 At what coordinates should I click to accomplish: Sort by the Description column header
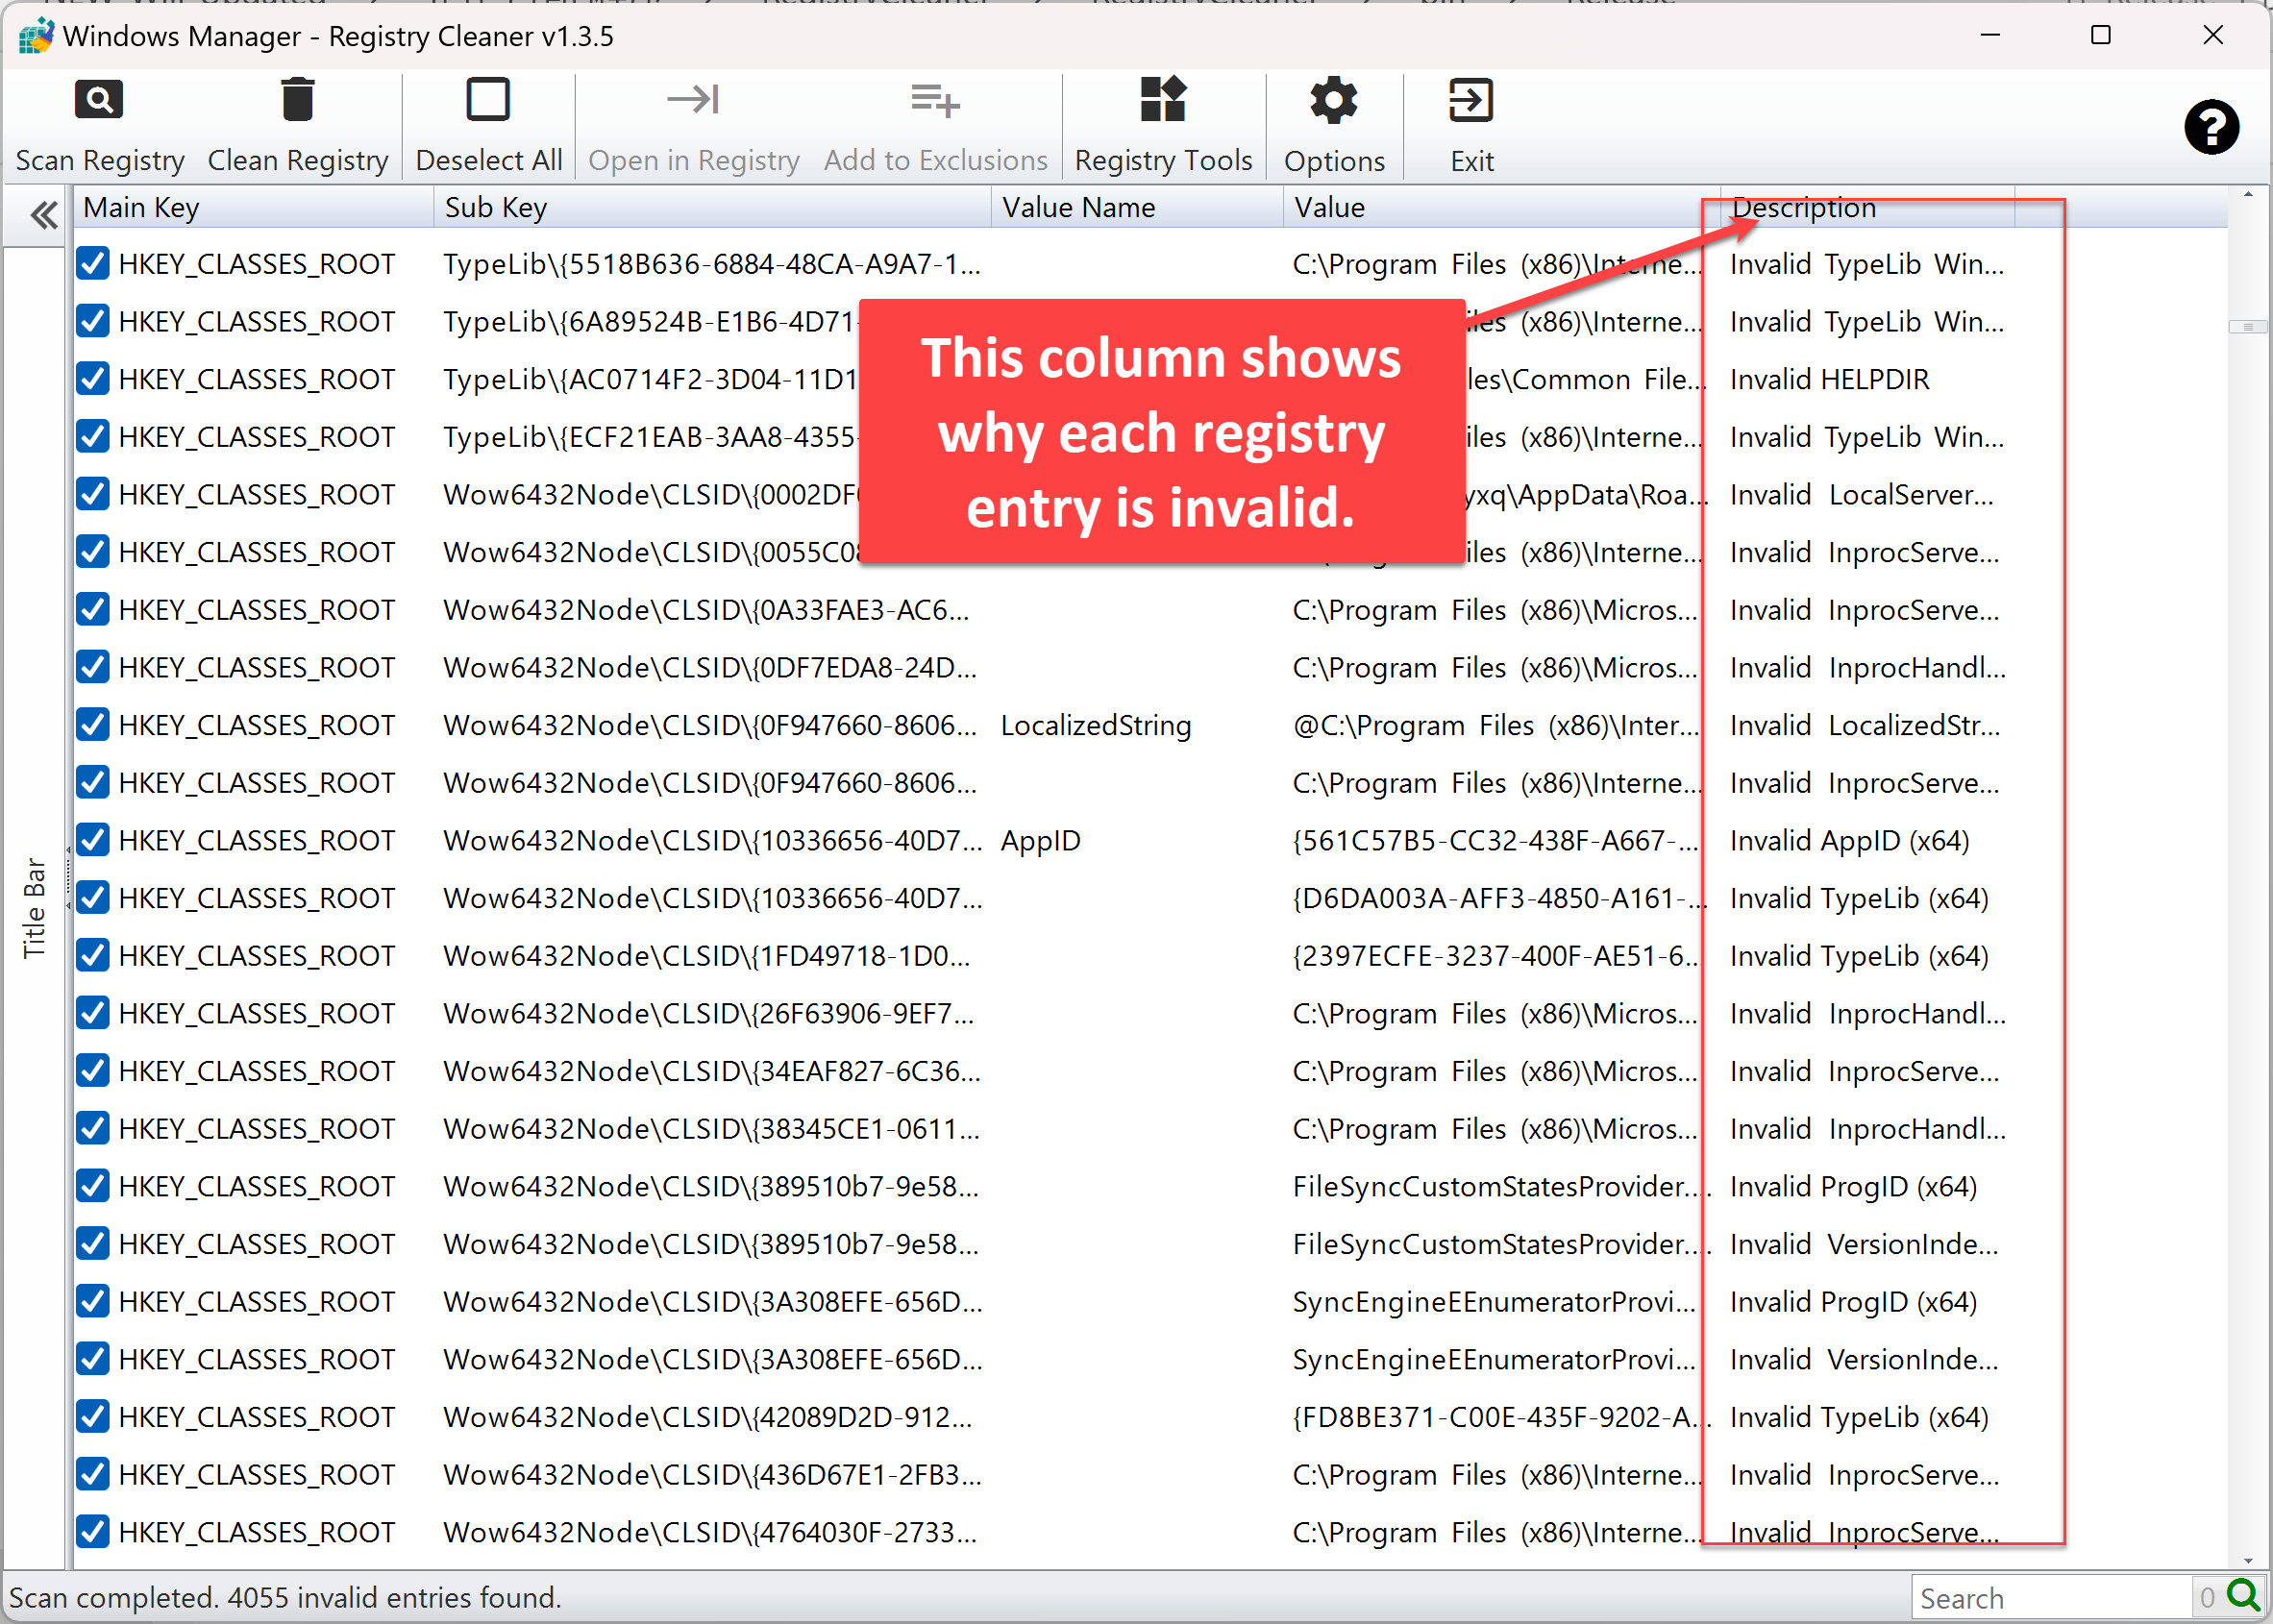[x=1868, y=208]
